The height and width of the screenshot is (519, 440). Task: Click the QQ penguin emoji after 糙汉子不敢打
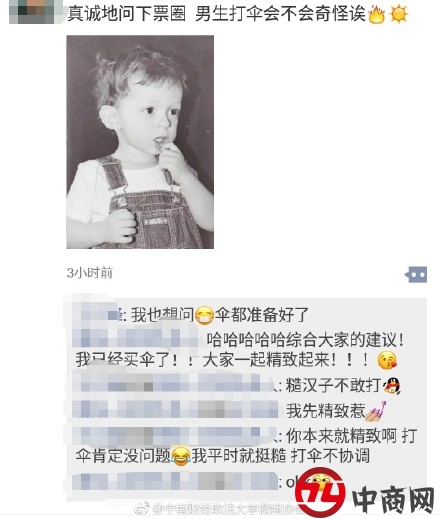pos(392,386)
